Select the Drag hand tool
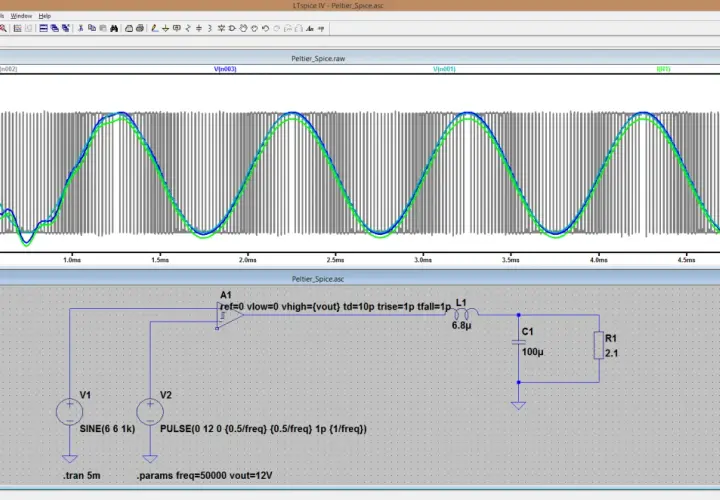 point(254,28)
